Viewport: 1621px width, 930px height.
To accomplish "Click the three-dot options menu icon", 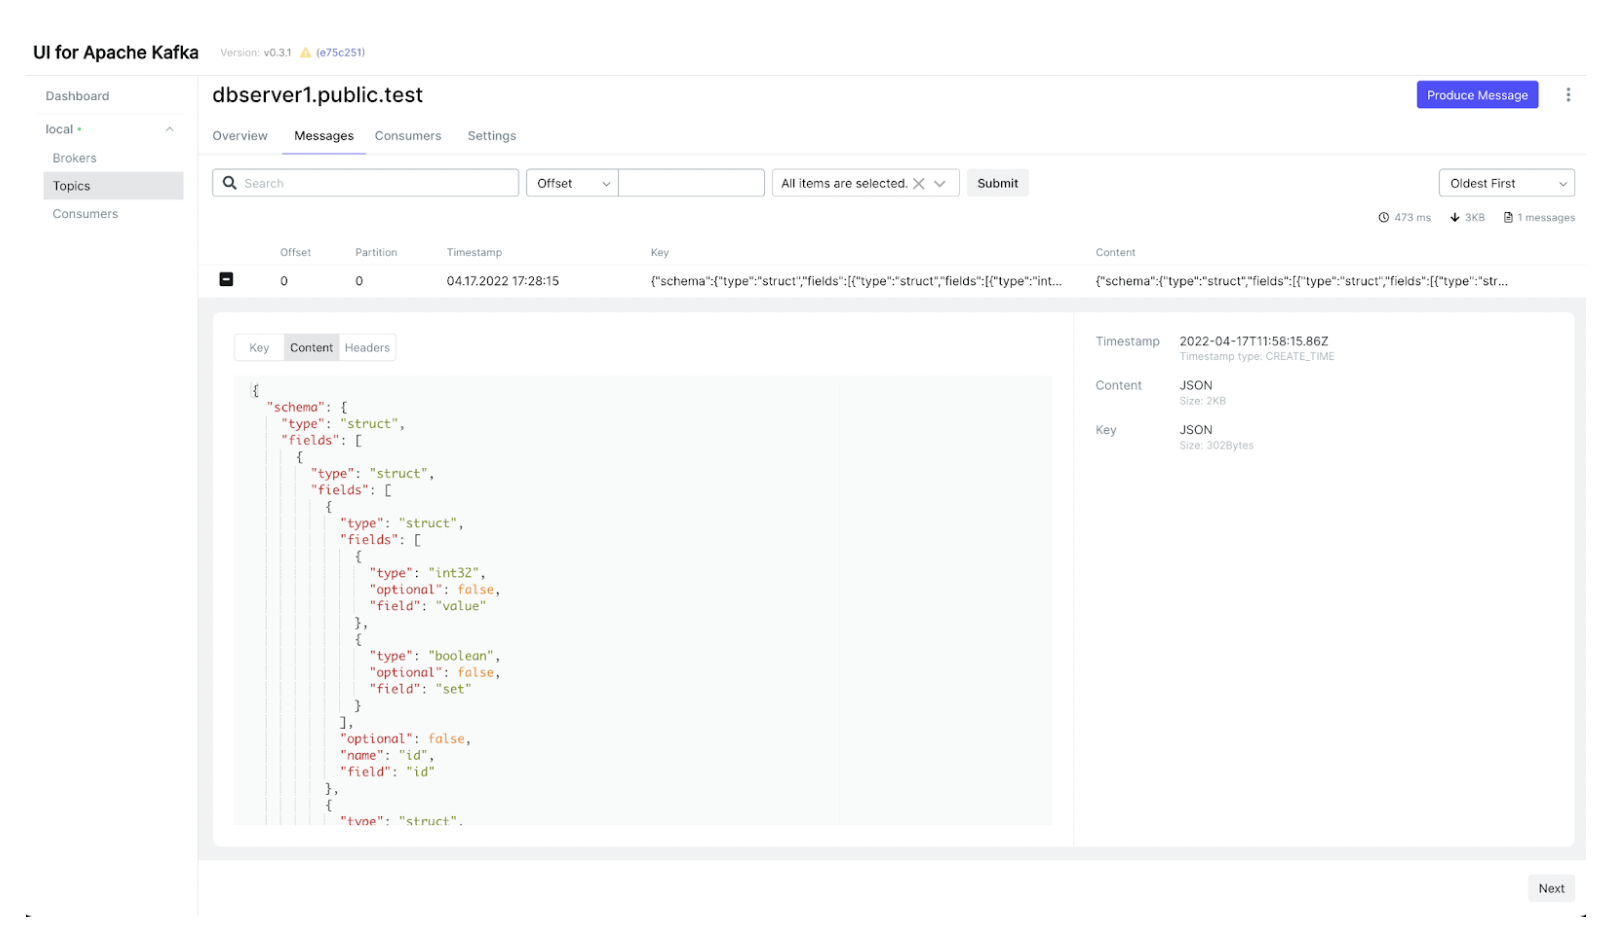I will tap(1567, 95).
